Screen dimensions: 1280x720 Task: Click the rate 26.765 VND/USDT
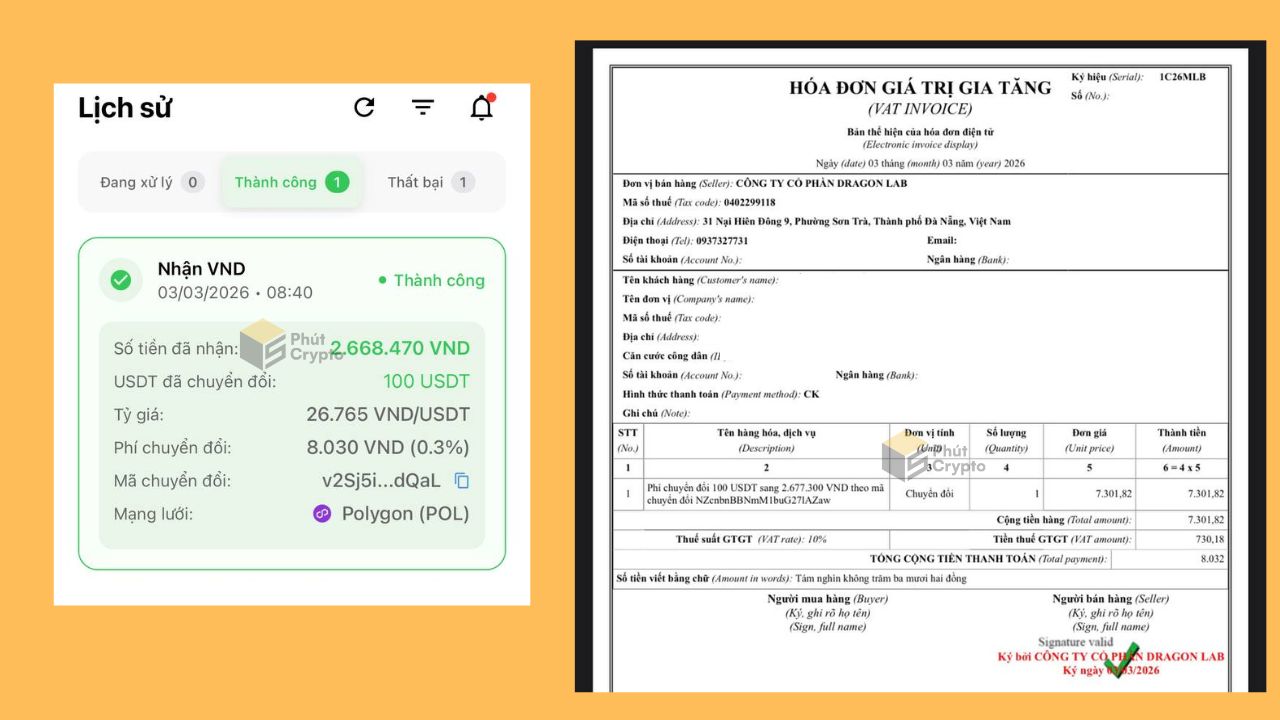(x=388, y=414)
